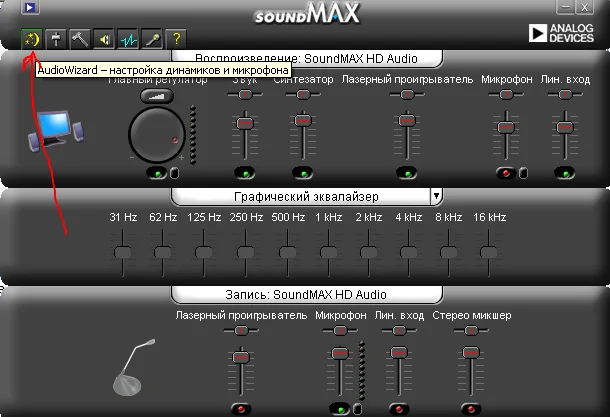610x417 pixels.
Task: Close the SoundMAX window
Action: point(584,7)
